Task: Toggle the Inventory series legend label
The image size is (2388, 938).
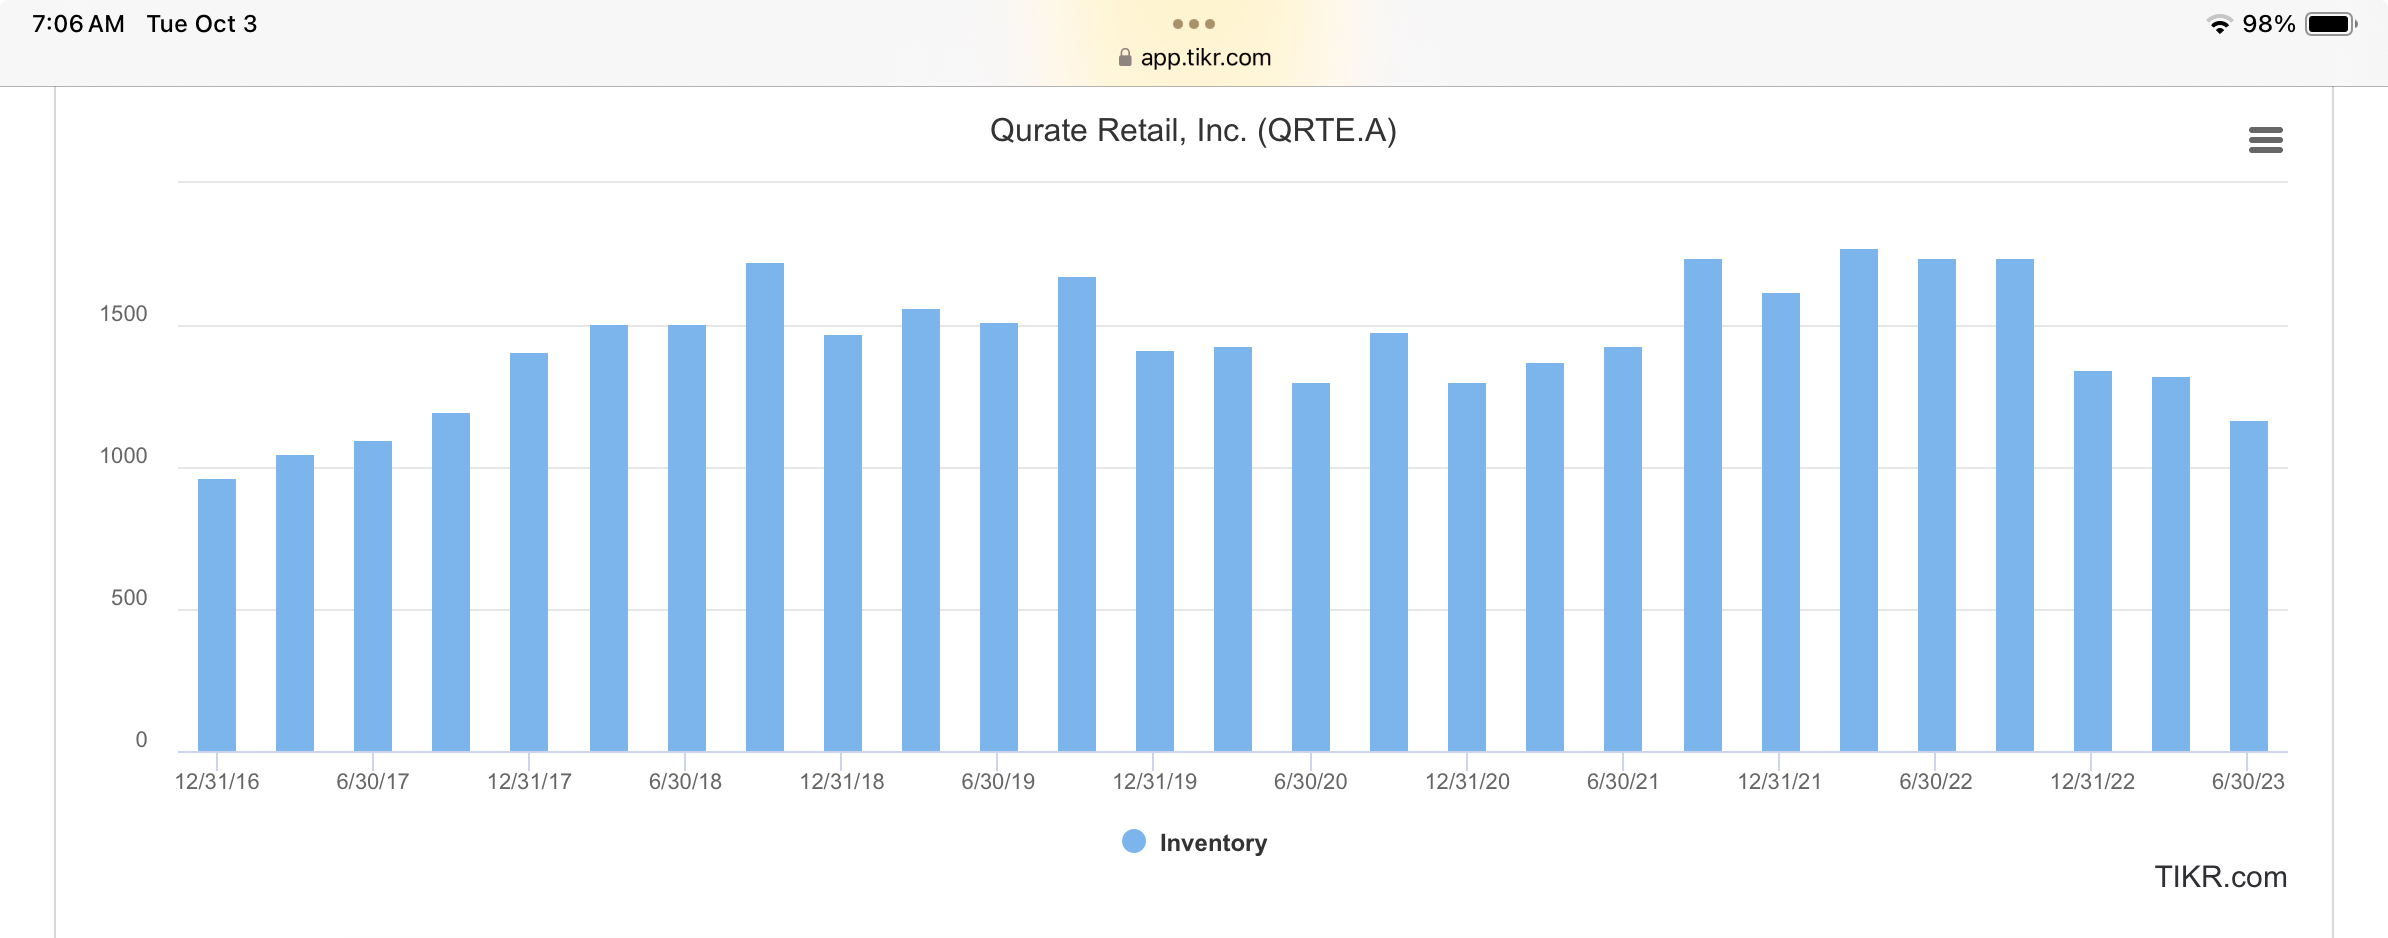Action: [1213, 843]
